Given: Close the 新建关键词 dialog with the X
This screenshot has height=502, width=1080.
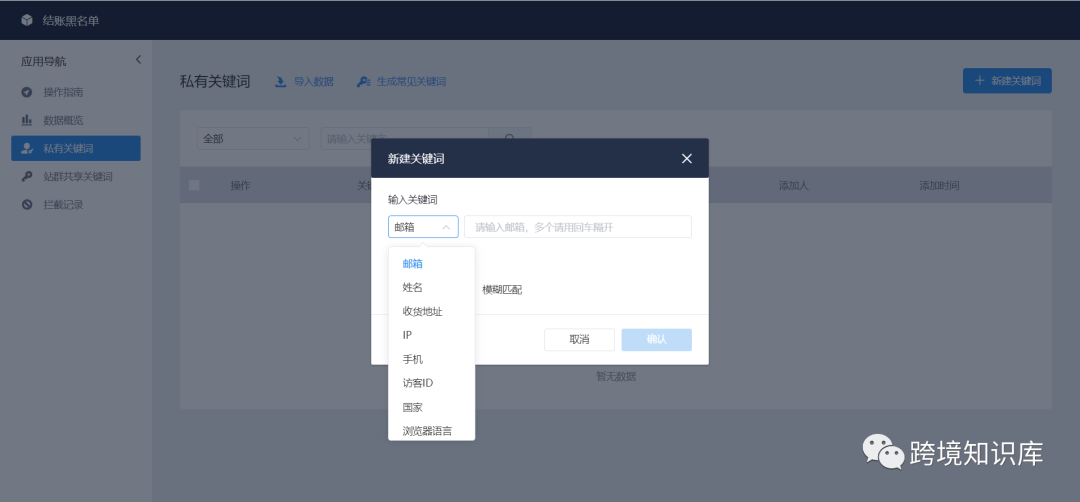Looking at the screenshot, I should pyautogui.click(x=687, y=158).
